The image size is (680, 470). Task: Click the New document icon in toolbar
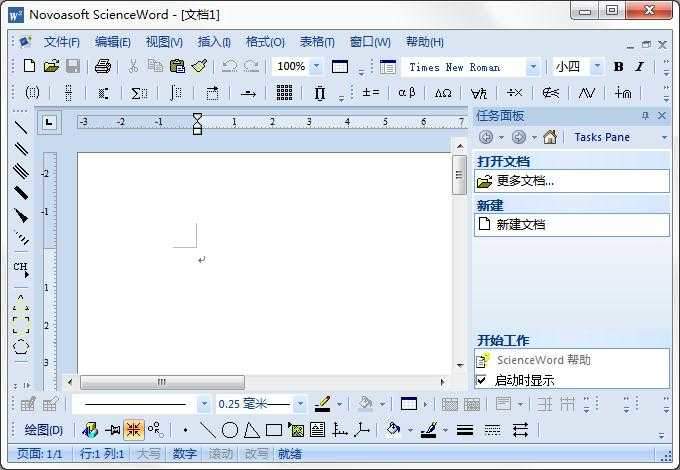[x=29, y=67]
